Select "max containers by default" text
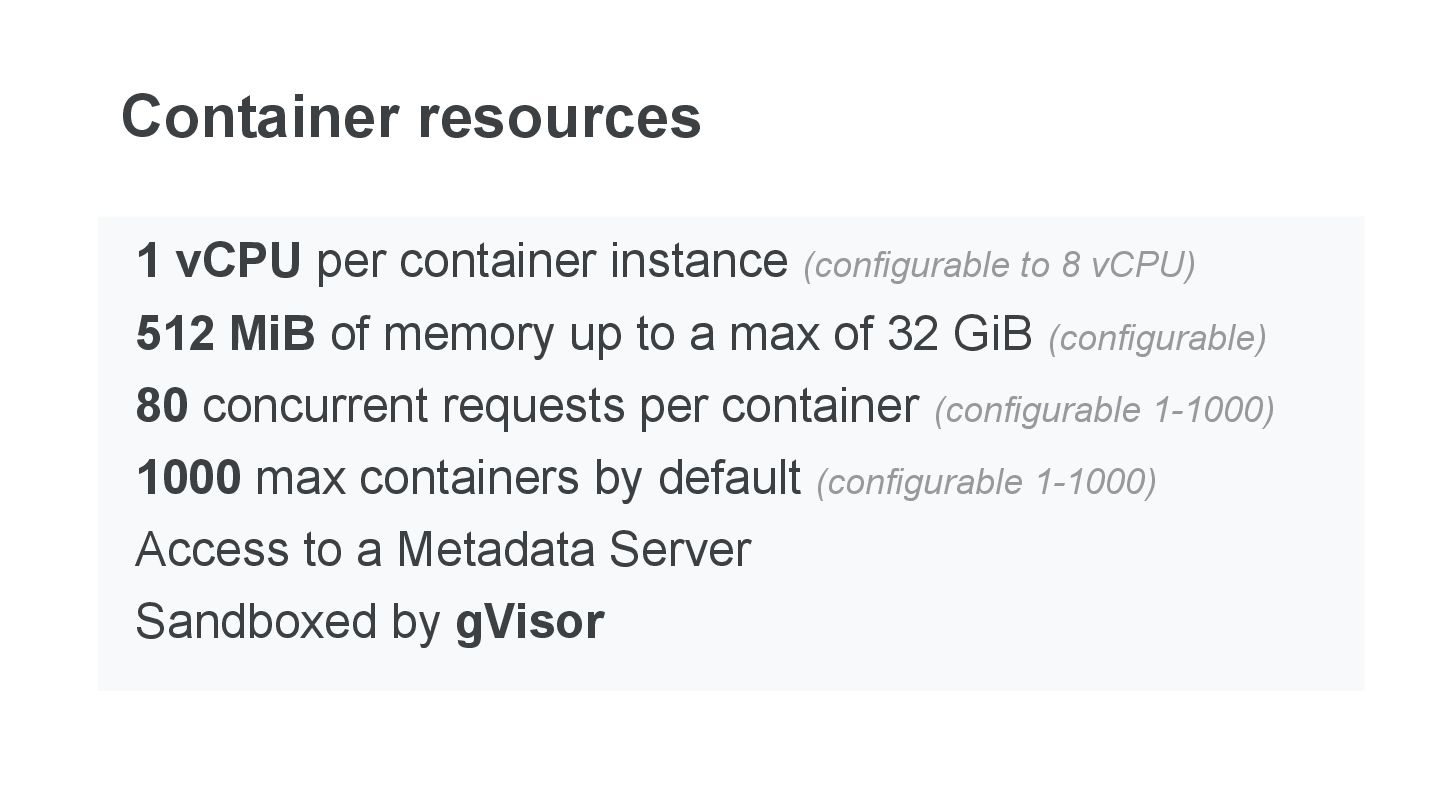Viewport: 1440px width, 810px height. pyautogui.click(x=528, y=478)
